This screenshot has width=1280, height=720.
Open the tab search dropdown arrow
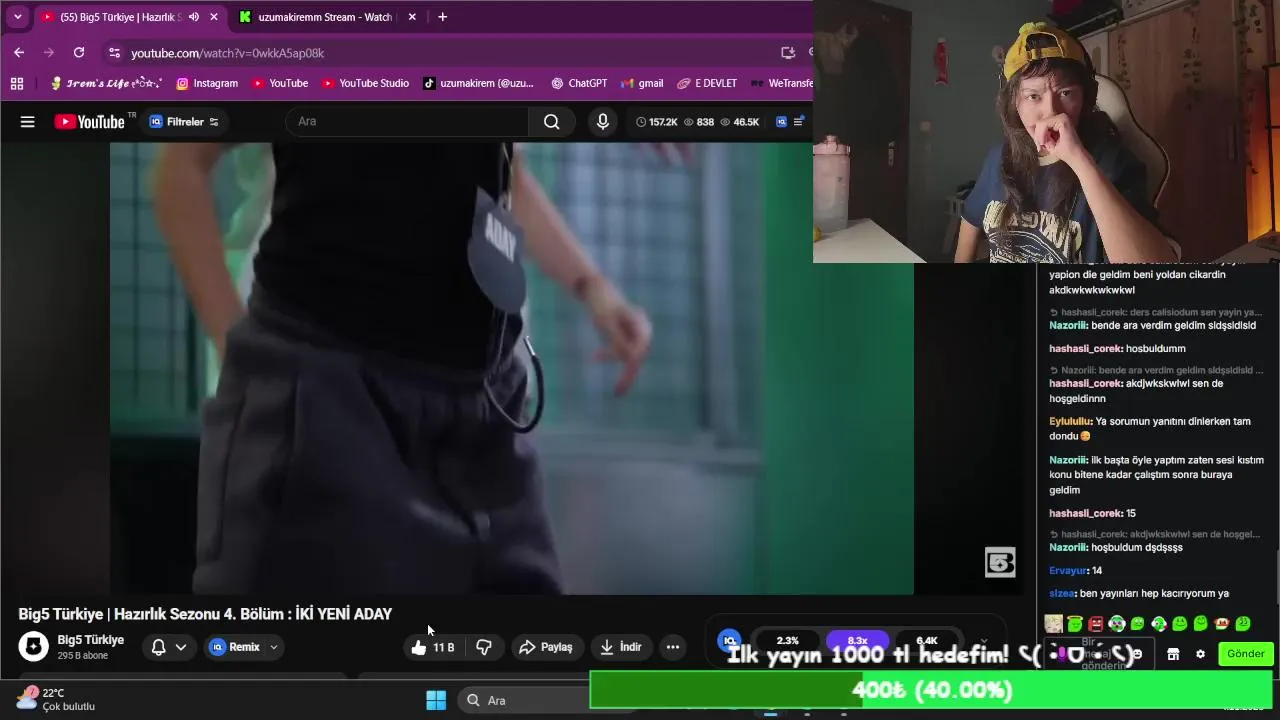pyautogui.click(x=17, y=17)
